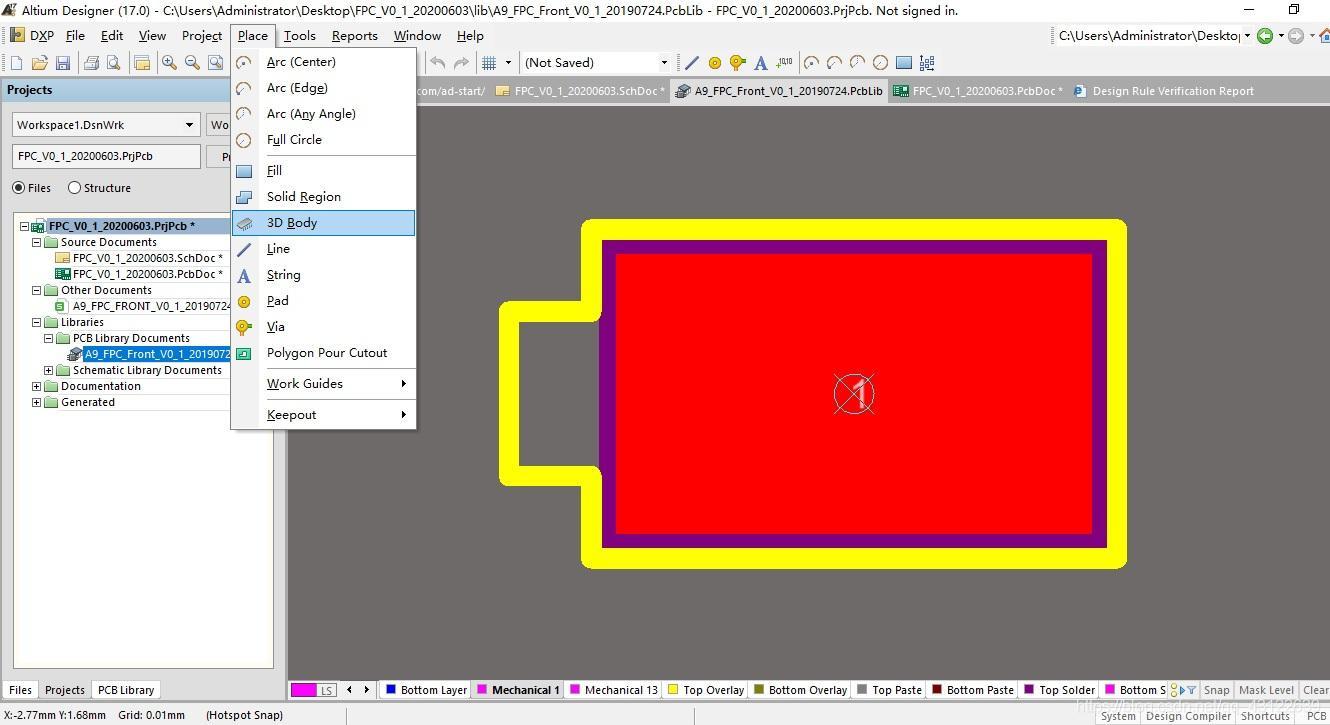This screenshot has height=725, width=1330.
Task: Click the layer filter funnel icon
Action: [1190, 690]
